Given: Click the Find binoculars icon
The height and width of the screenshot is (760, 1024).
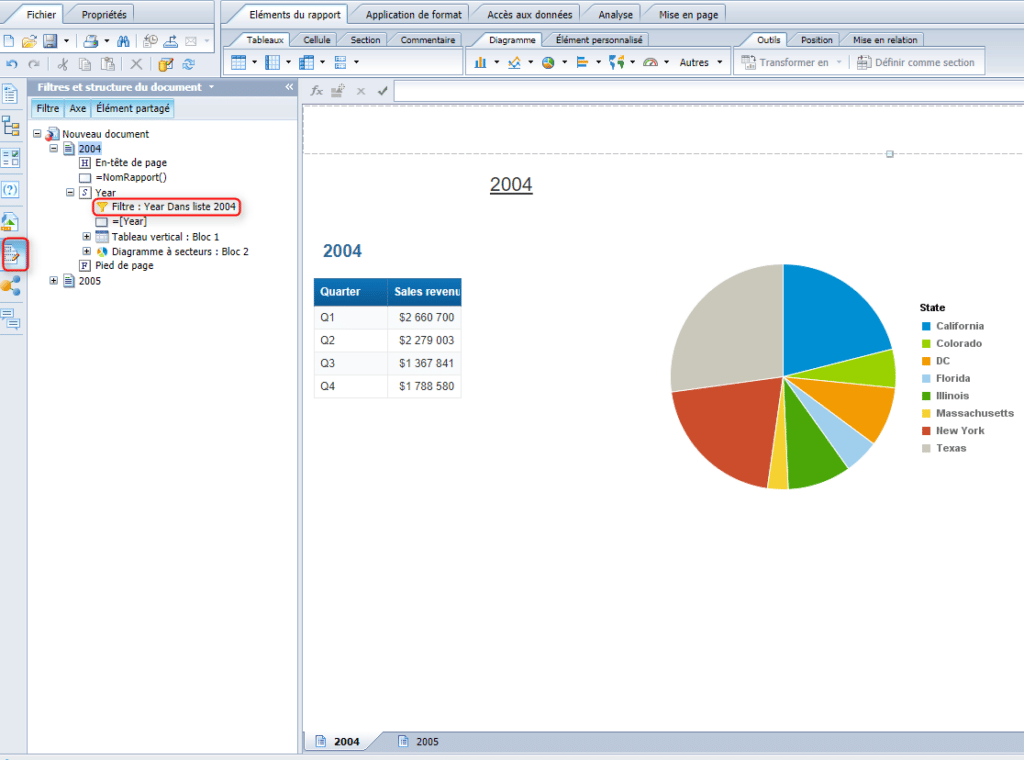Looking at the screenshot, I should 124,41.
